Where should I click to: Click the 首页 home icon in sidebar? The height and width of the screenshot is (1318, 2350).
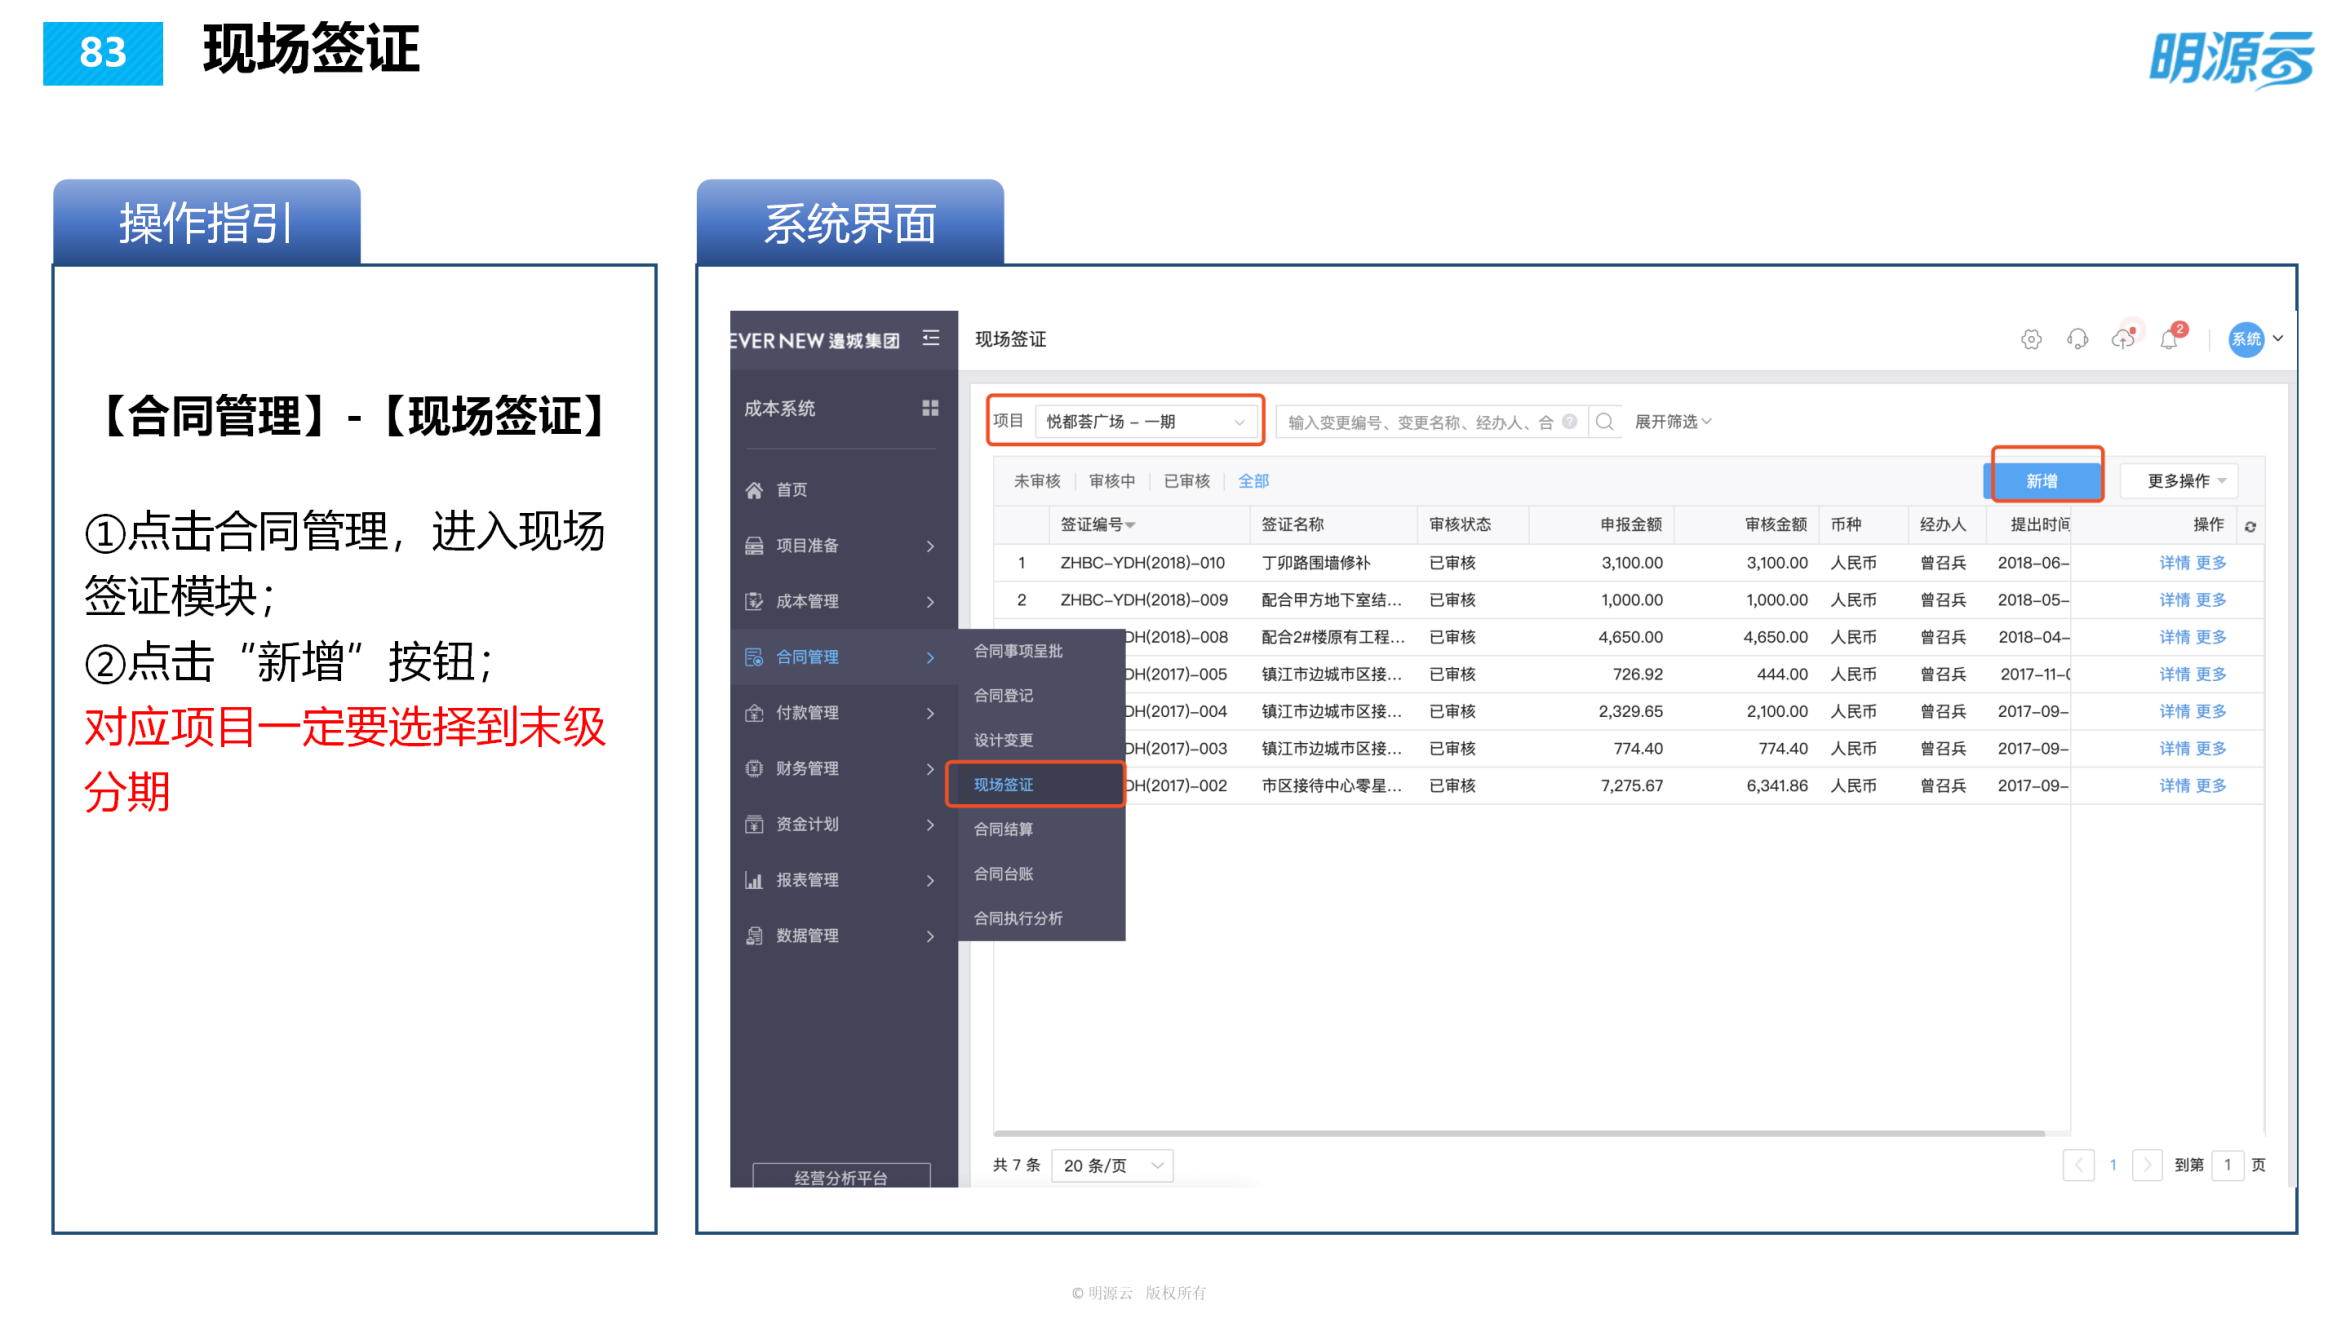[755, 490]
